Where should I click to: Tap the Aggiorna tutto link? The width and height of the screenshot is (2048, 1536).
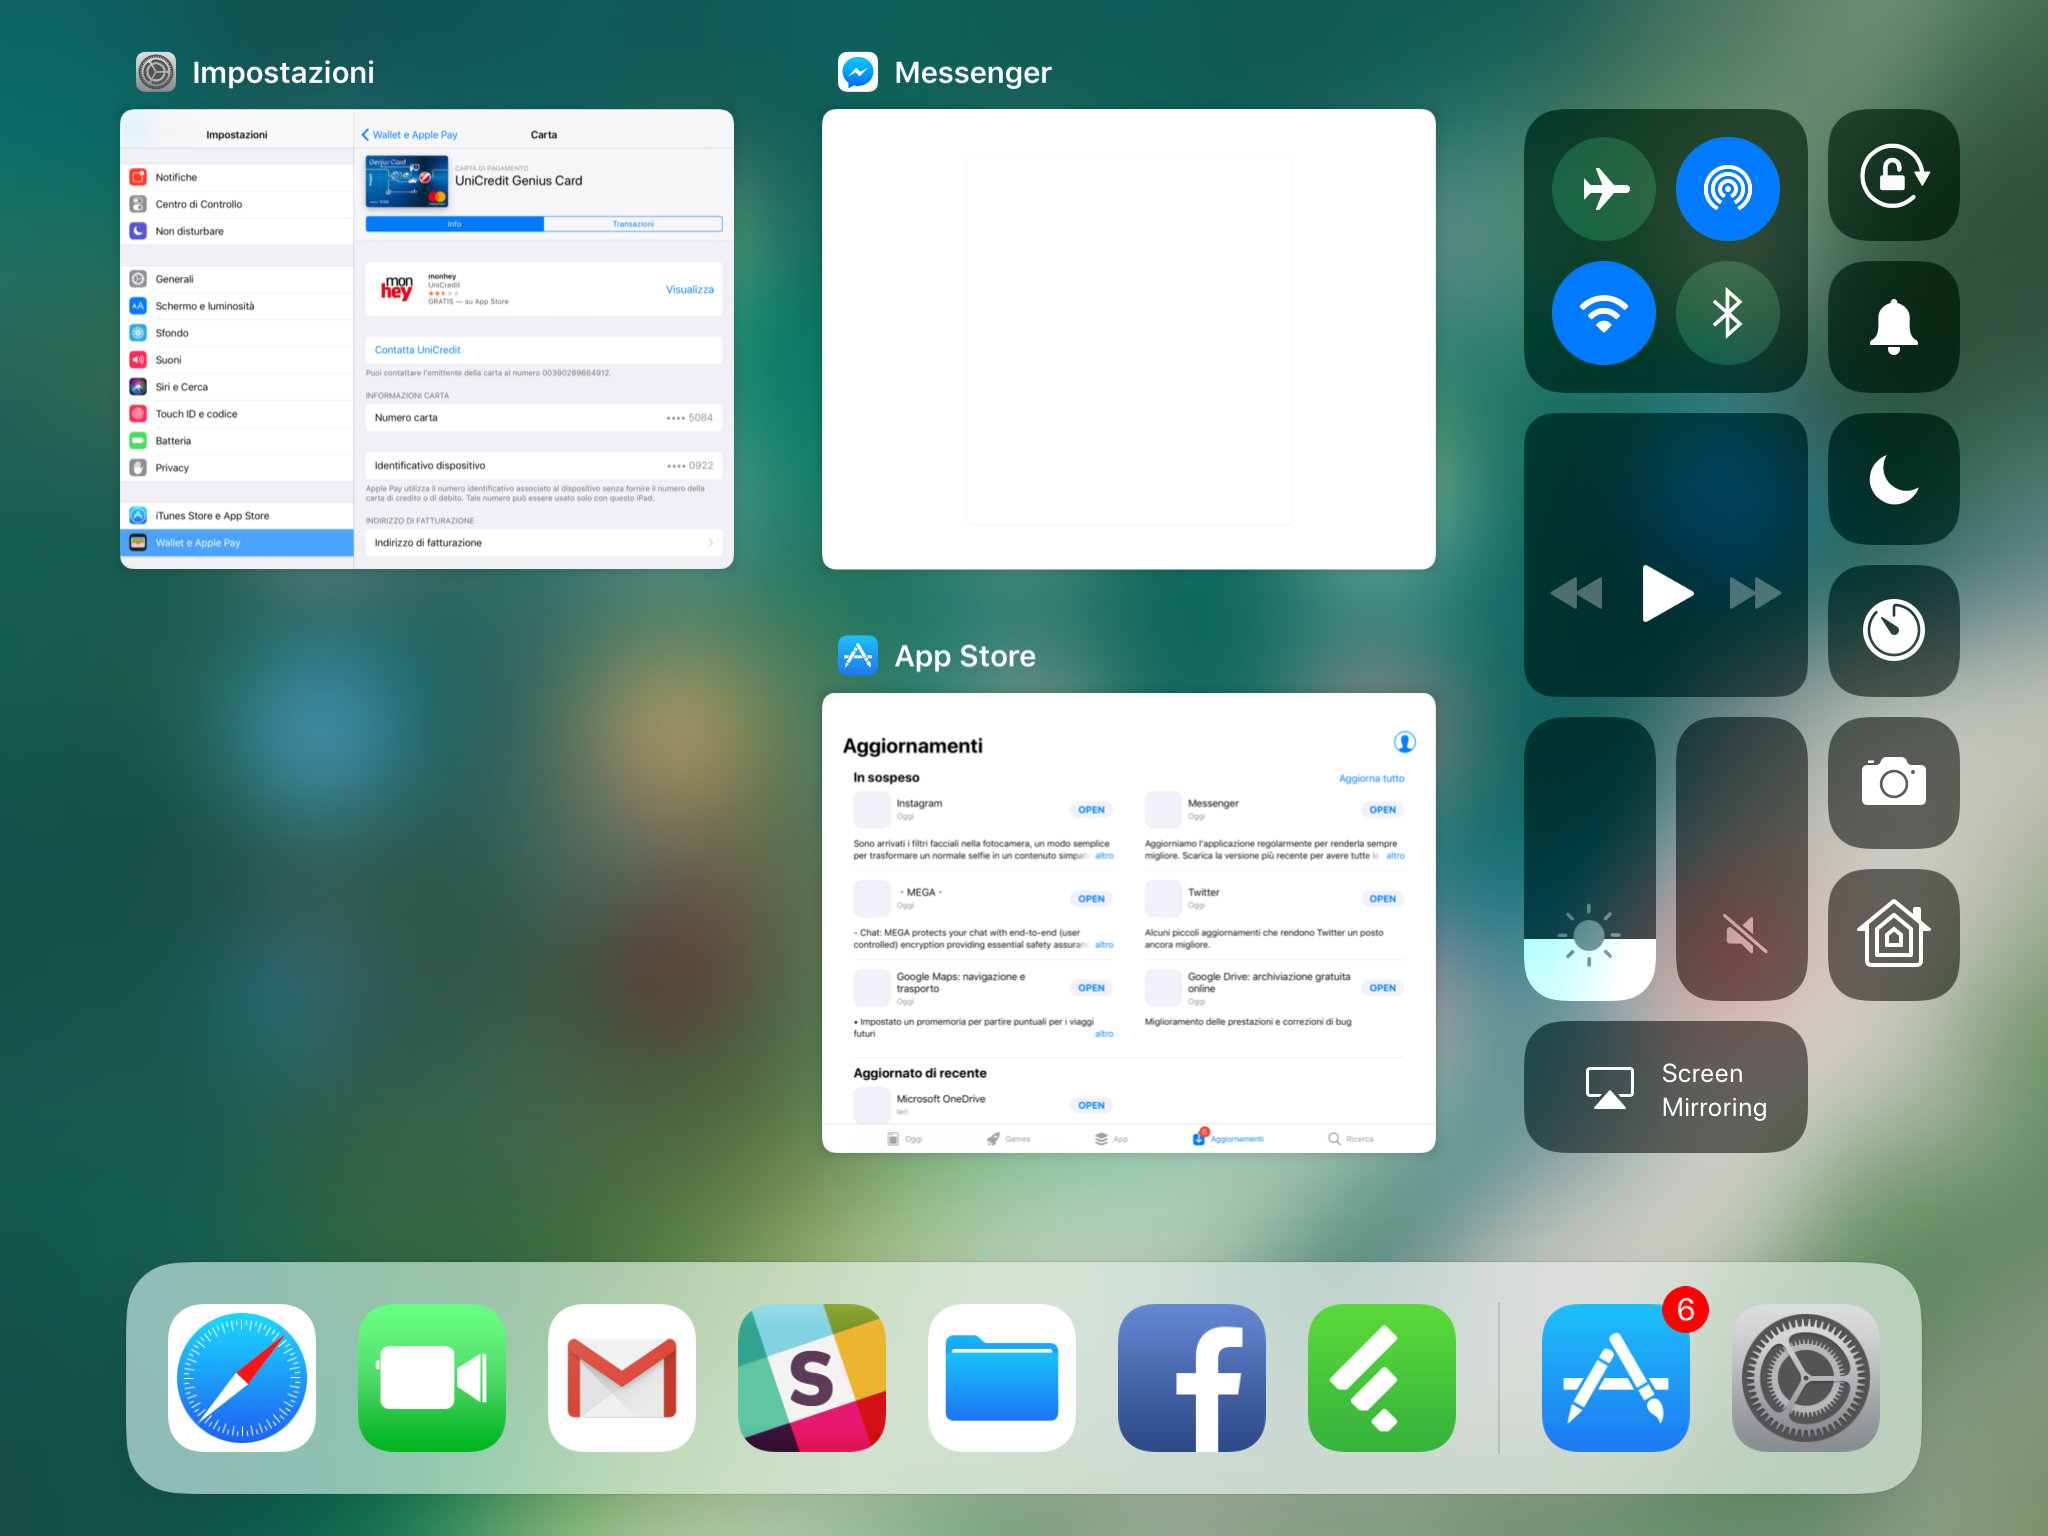tap(1370, 778)
